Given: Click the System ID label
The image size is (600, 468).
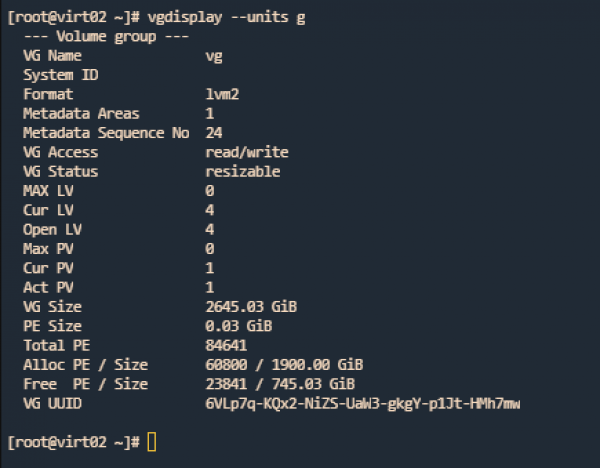Looking at the screenshot, I should (x=61, y=75).
